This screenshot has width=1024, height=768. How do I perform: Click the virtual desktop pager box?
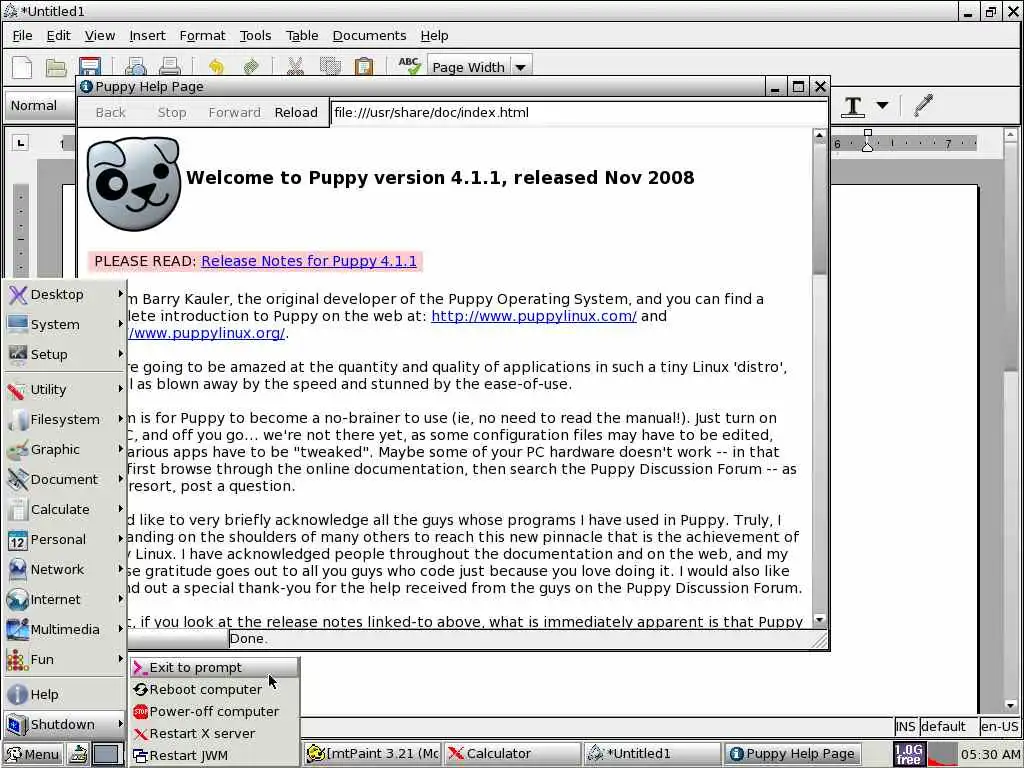[x=106, y=754]
